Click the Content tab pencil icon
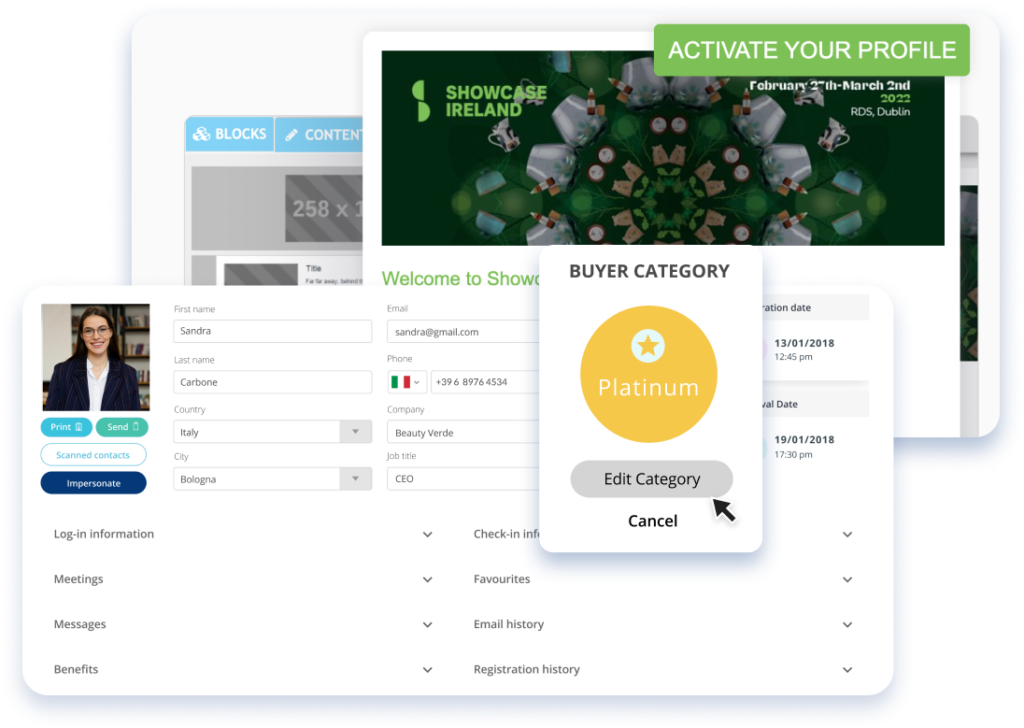 (291, 135)
